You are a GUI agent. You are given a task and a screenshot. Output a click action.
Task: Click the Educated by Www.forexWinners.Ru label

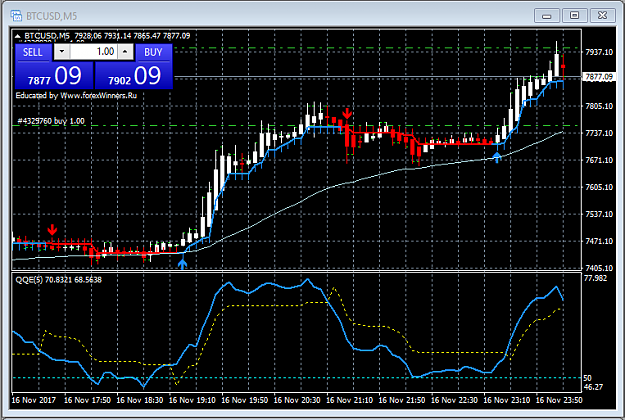pos(76,95)
